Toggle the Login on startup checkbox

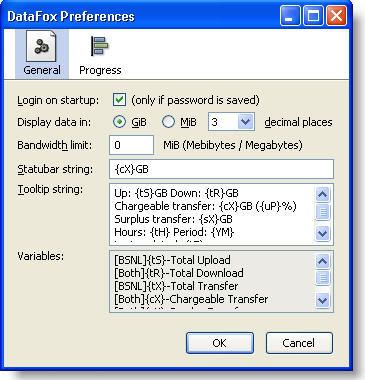point(119,100)
